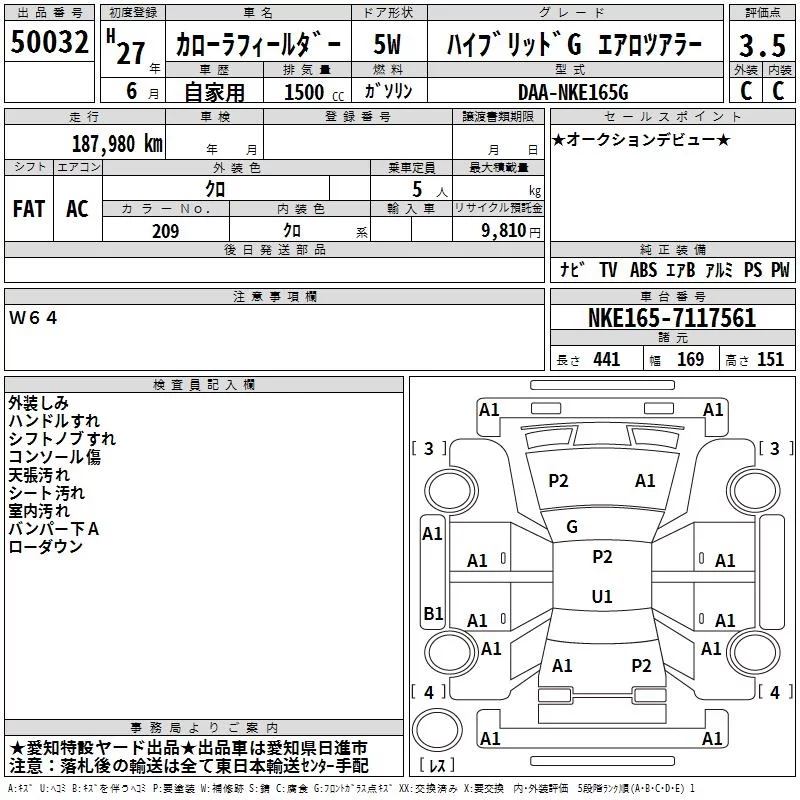Image resolution: width=800 pixels, height=800 pixels.
Task: Select the inspector note シート汚れ
Action: [x=46, y=493]
